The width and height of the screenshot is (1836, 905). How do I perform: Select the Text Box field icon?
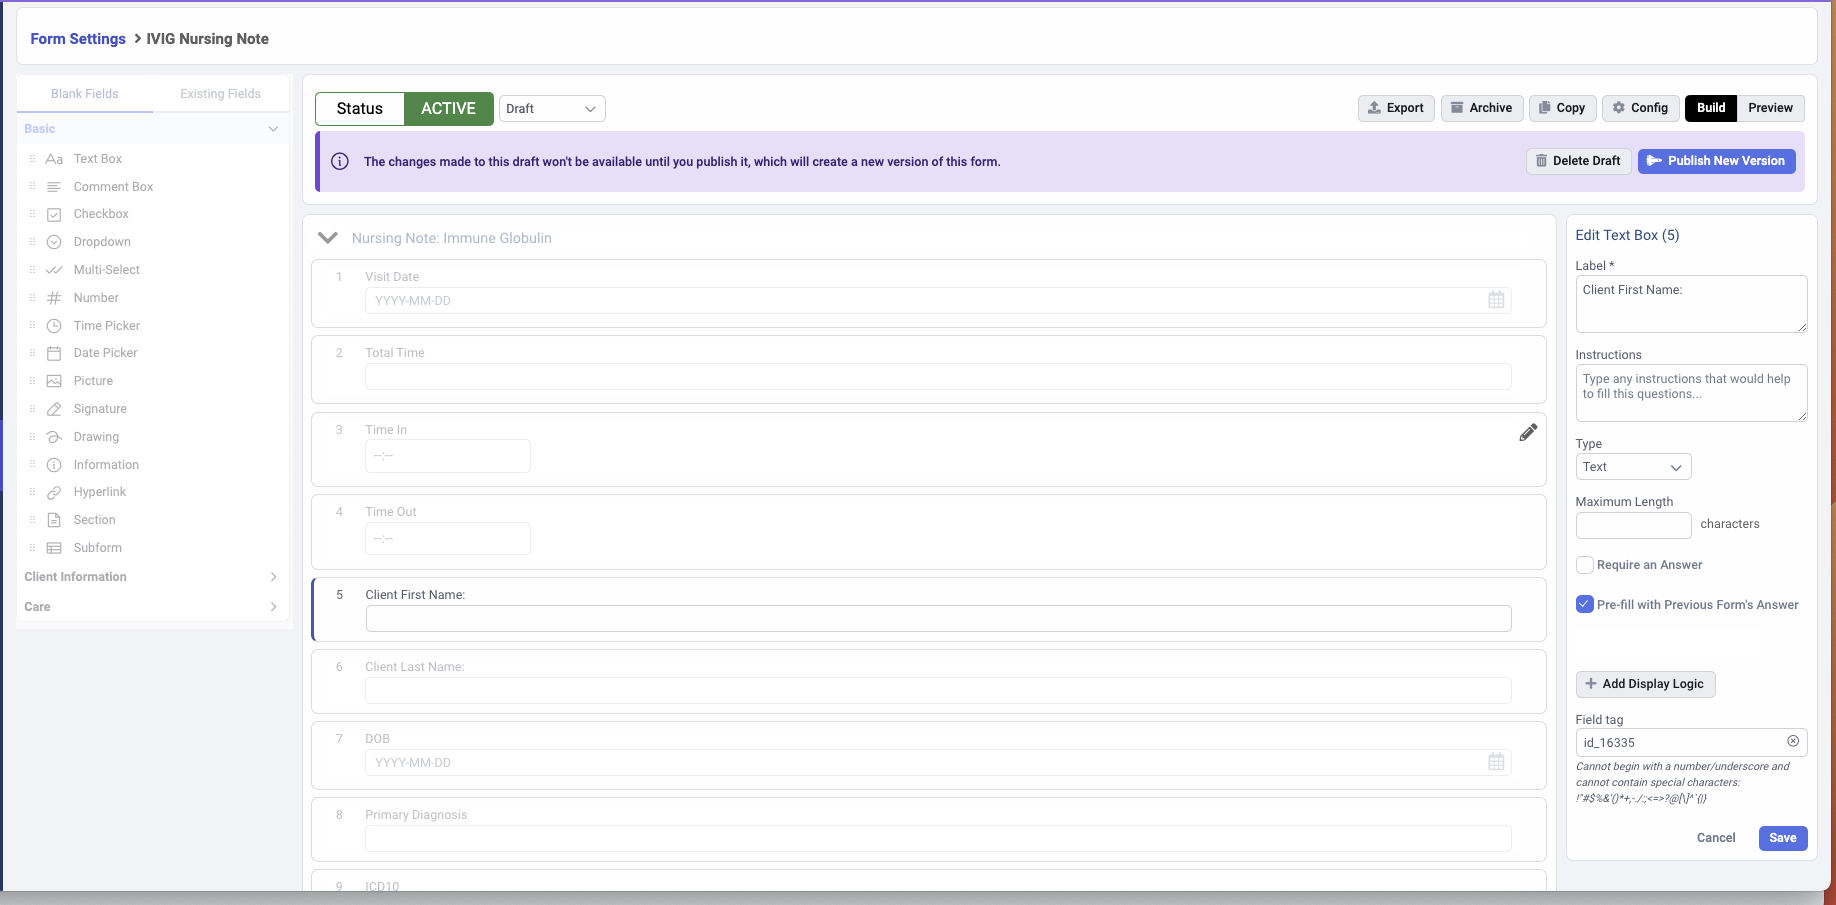tap(54, 159)
